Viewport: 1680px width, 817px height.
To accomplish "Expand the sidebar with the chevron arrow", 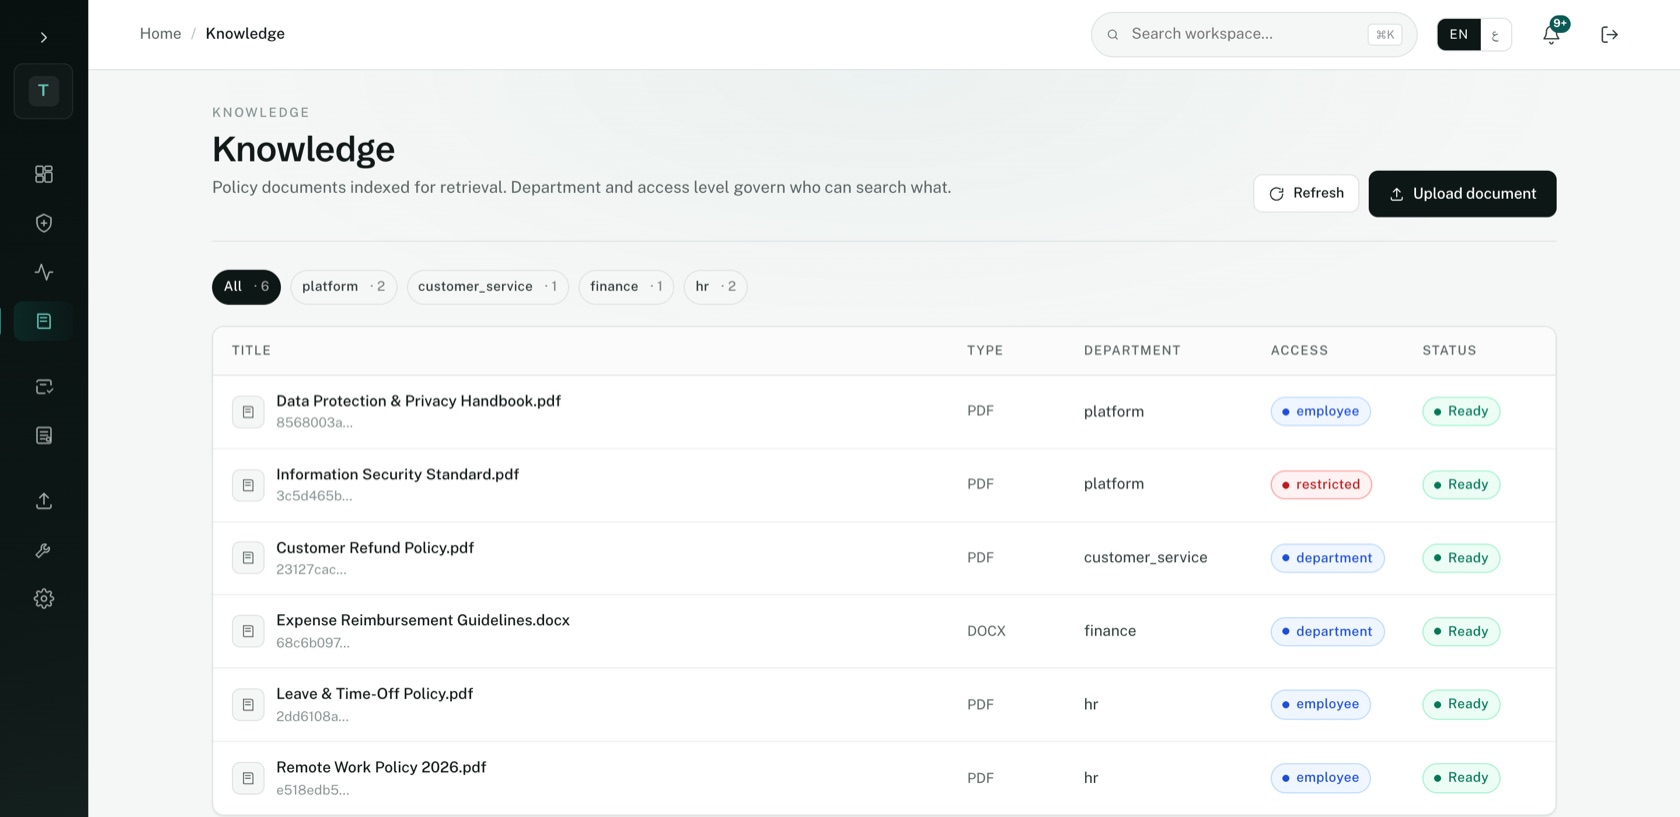I will click(x=43, y=37).
